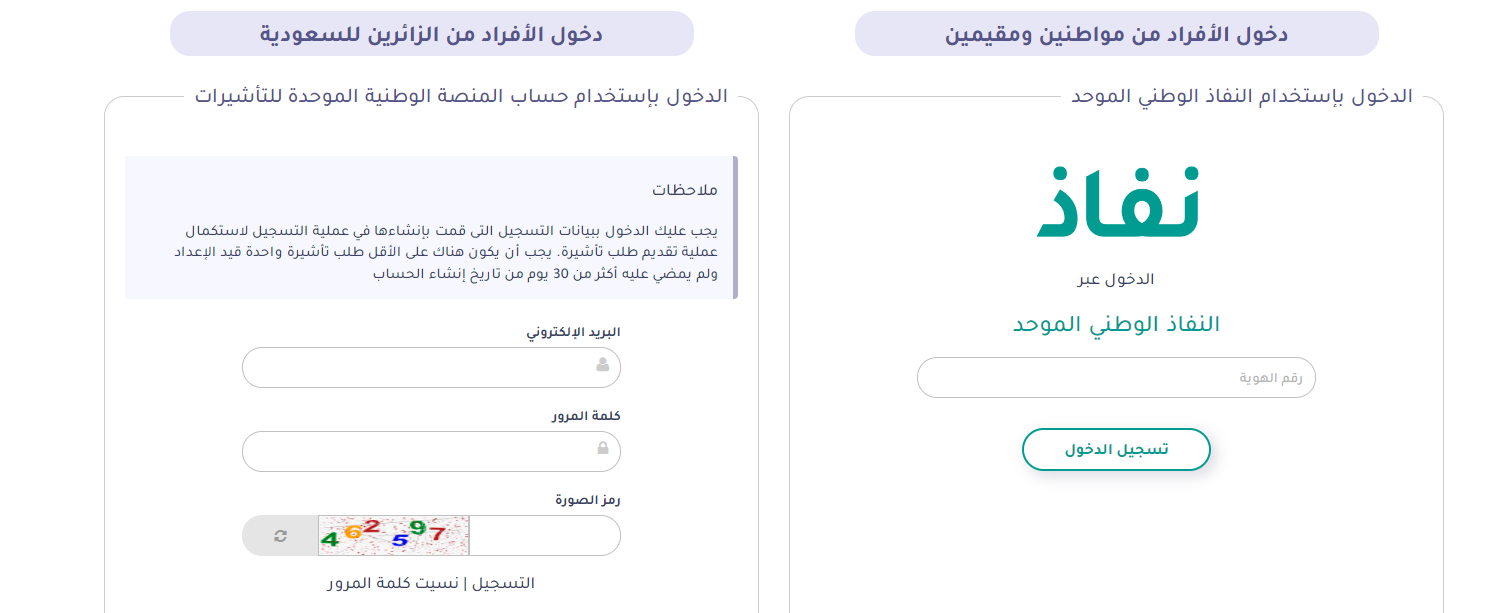Focus the البريد الإلكتروني email input field
The width and height of the screenshot is (1501, 613).
[420, 367]
